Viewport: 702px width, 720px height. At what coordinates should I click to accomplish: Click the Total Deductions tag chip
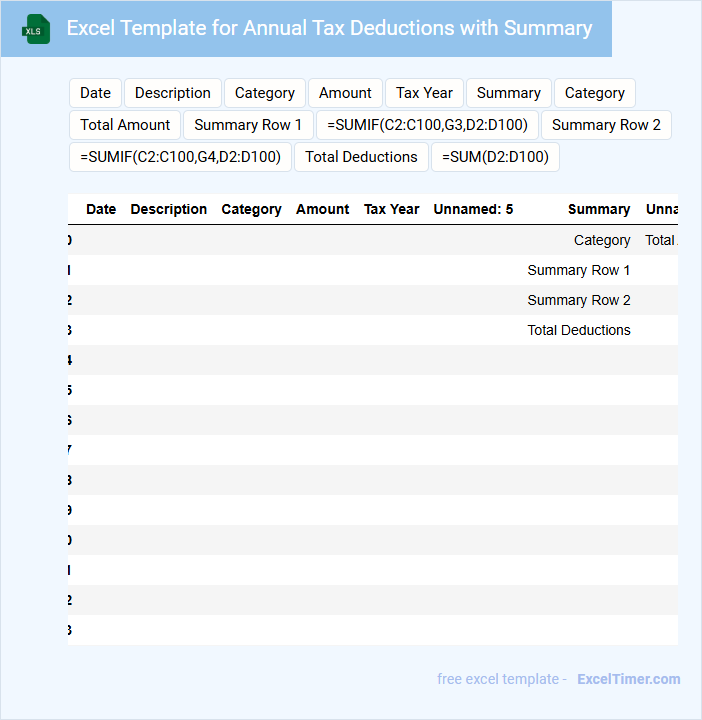(361, 157)
